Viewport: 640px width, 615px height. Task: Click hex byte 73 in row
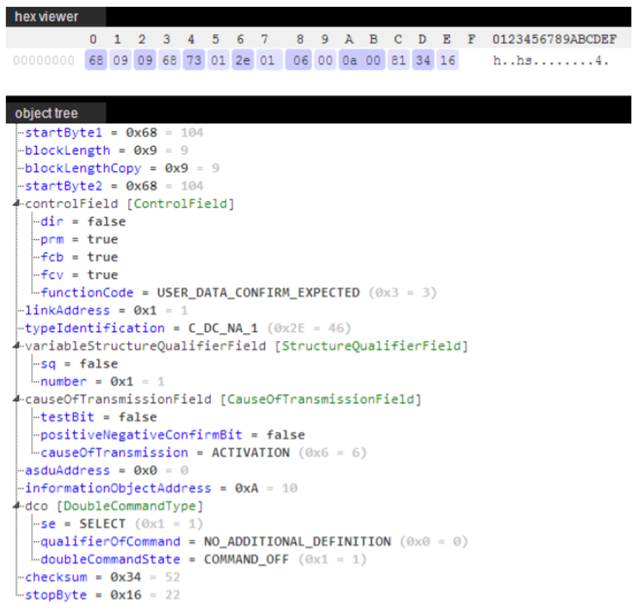coord(190,61)
